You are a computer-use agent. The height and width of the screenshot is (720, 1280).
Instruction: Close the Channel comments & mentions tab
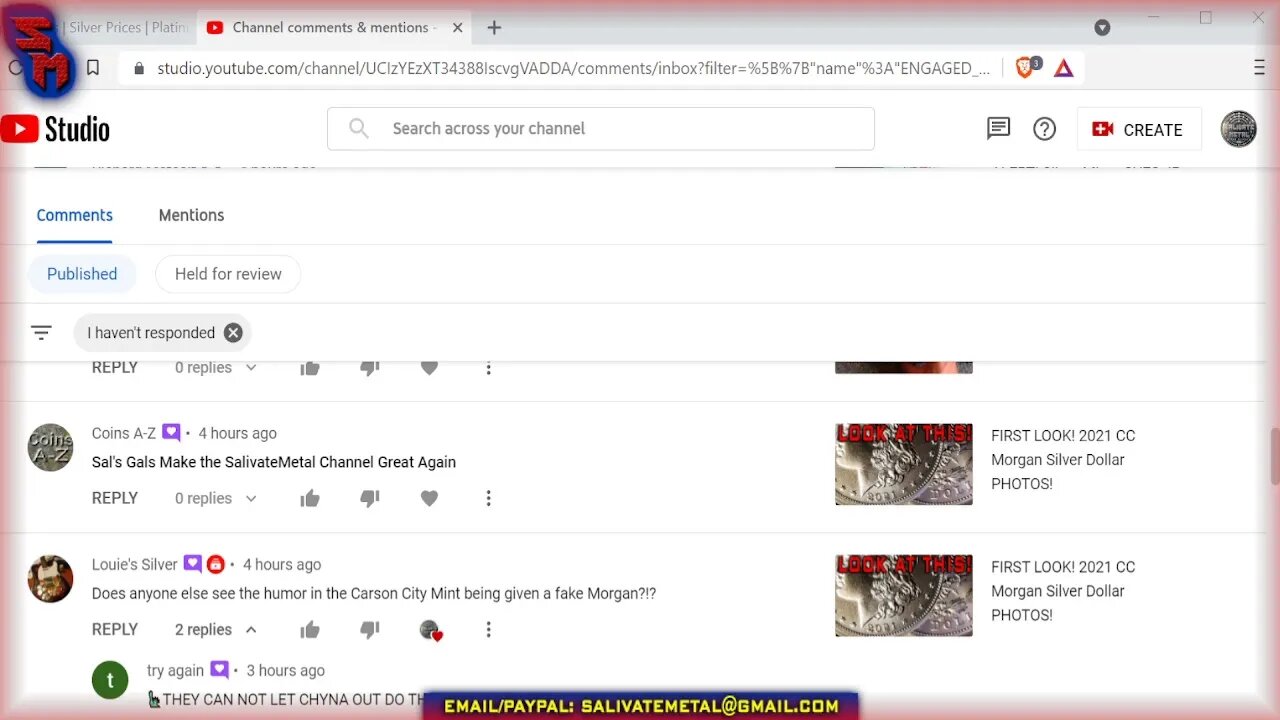click(x=457, y=28)
